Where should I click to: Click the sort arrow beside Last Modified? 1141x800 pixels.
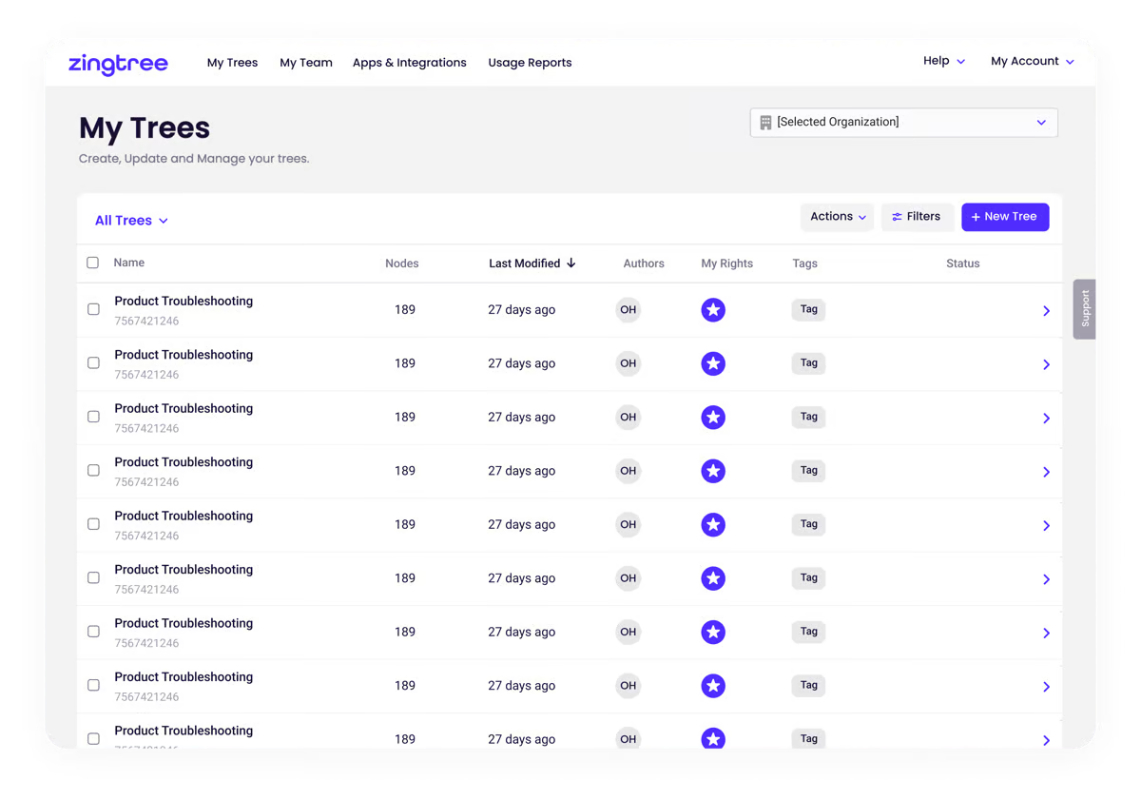[571, 263]
